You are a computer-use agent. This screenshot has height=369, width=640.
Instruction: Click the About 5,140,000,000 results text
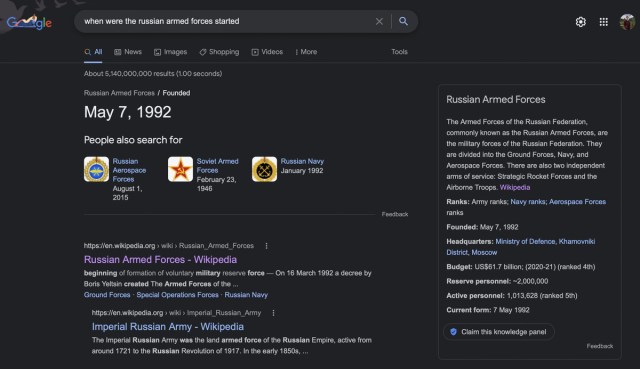point(153,73)
